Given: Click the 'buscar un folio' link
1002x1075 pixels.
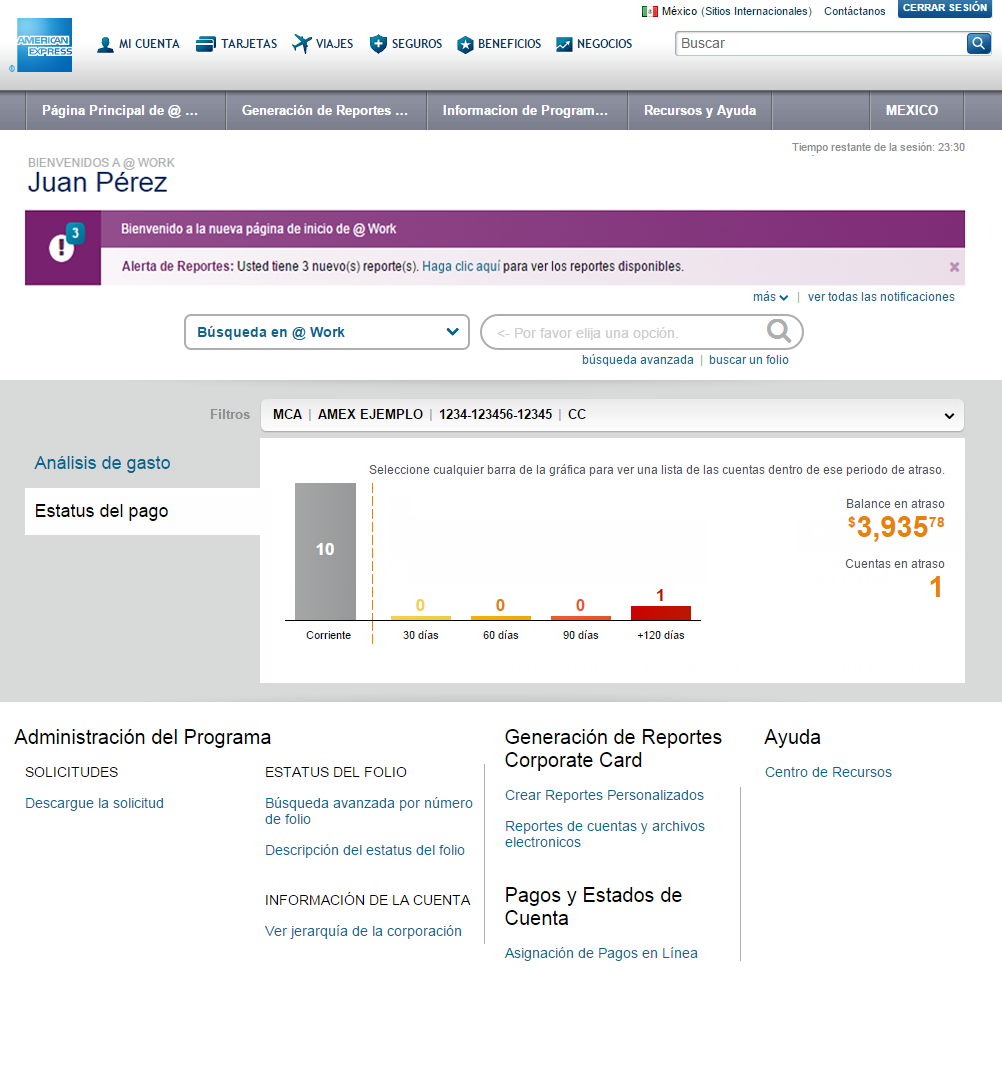Looking at the screenshot, I should pos(748,360).
